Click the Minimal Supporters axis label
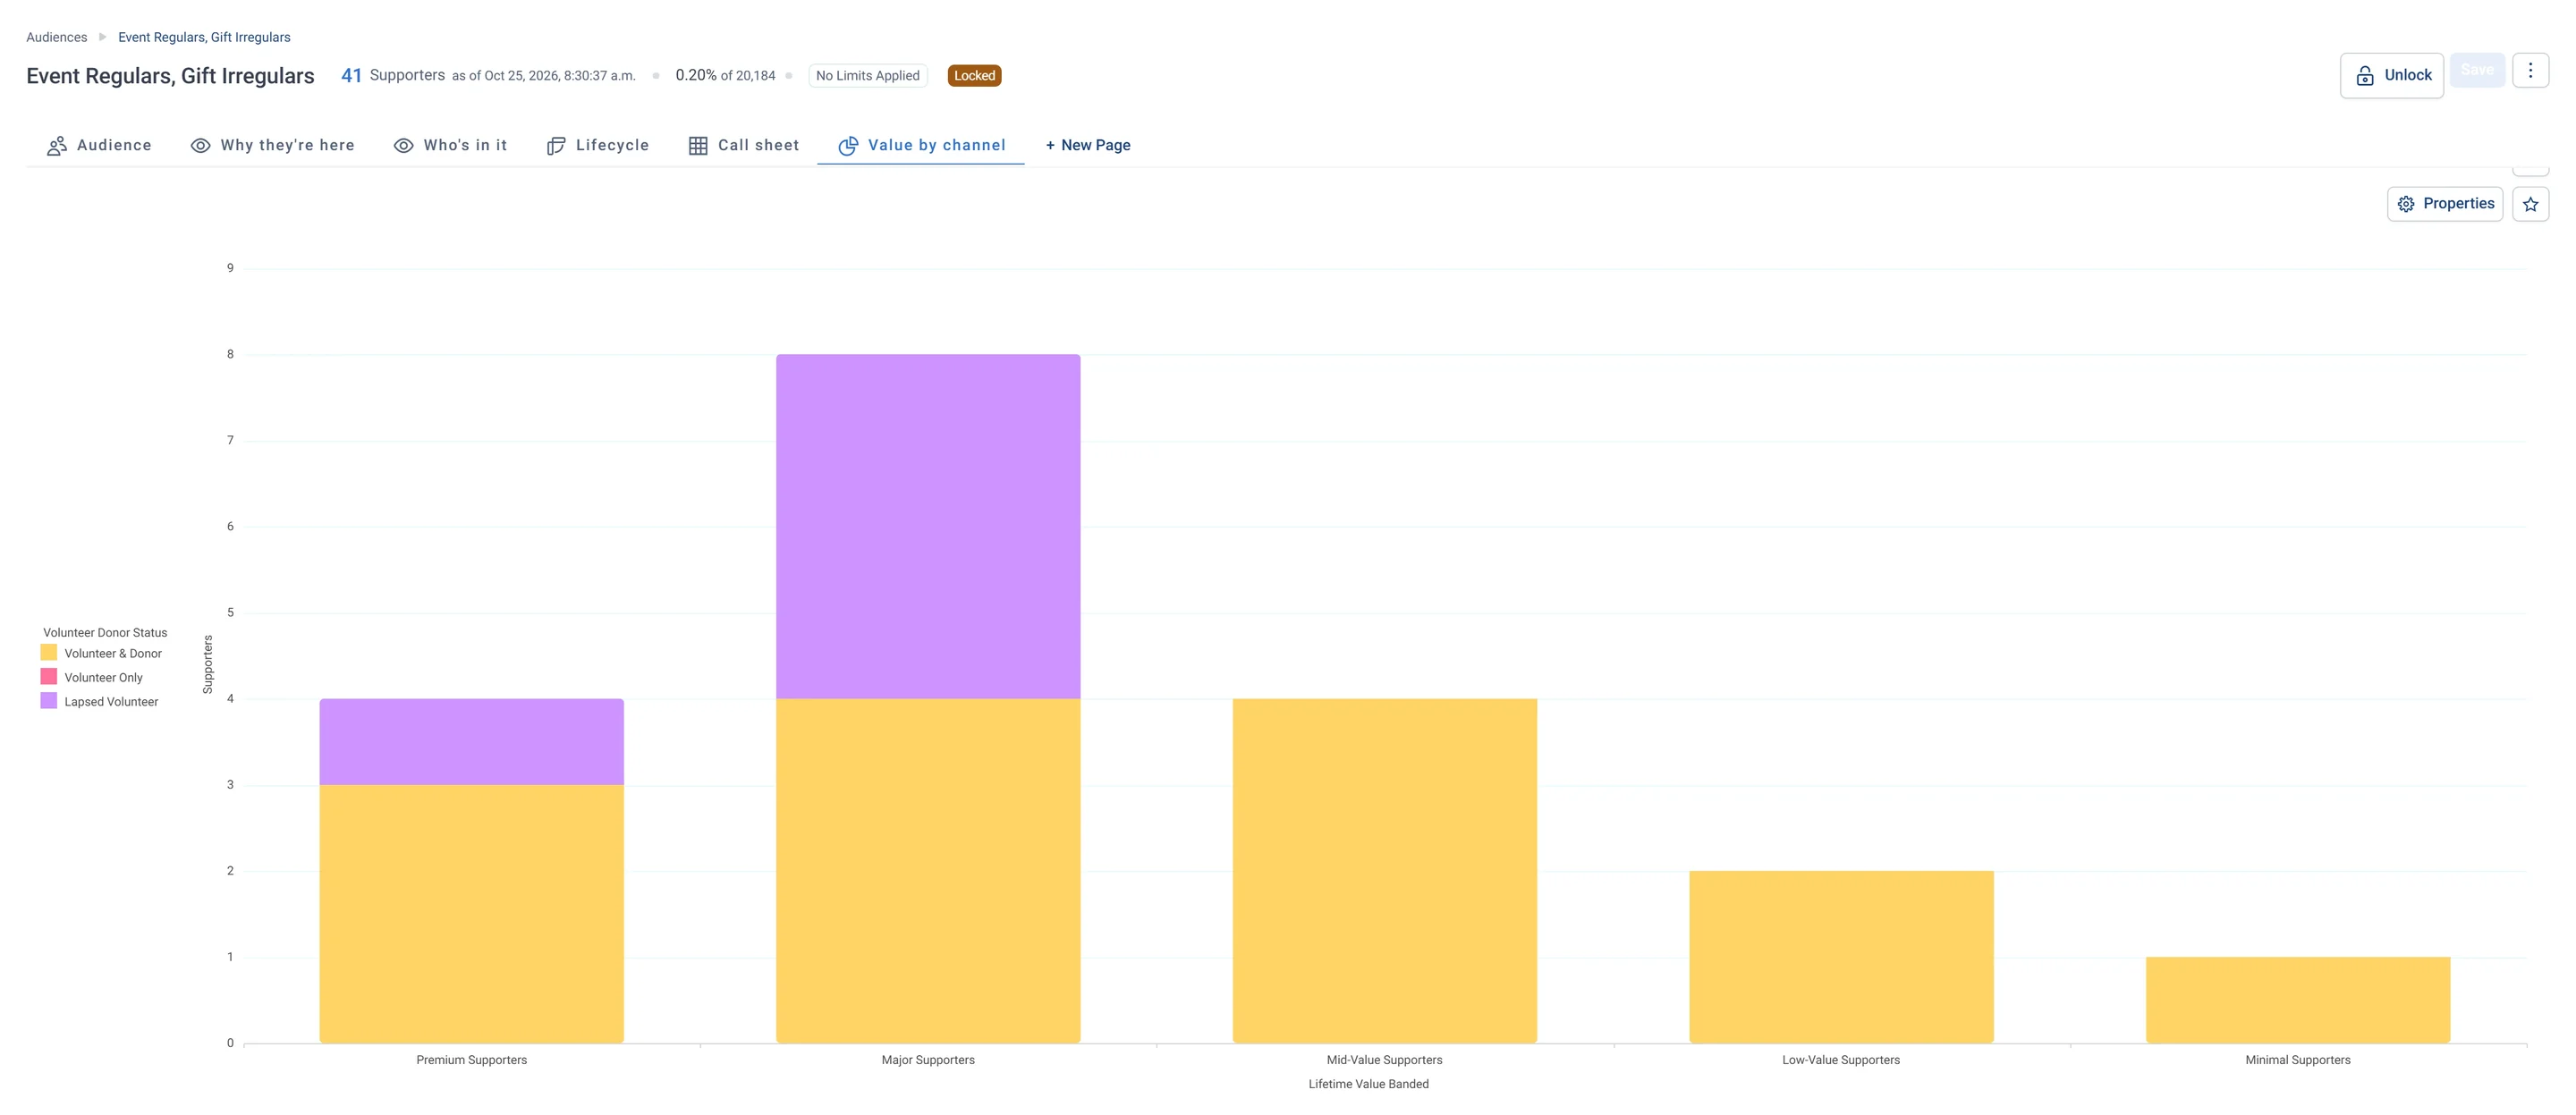Image resolution: width=2576 pixels, height=1115 pixels. pos(2298,1060)
